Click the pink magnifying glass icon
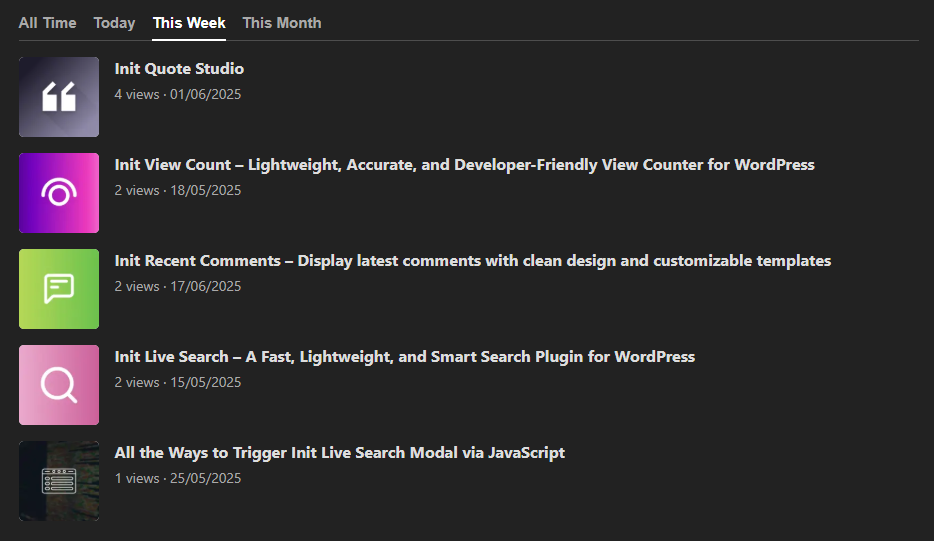 (59, 385)
